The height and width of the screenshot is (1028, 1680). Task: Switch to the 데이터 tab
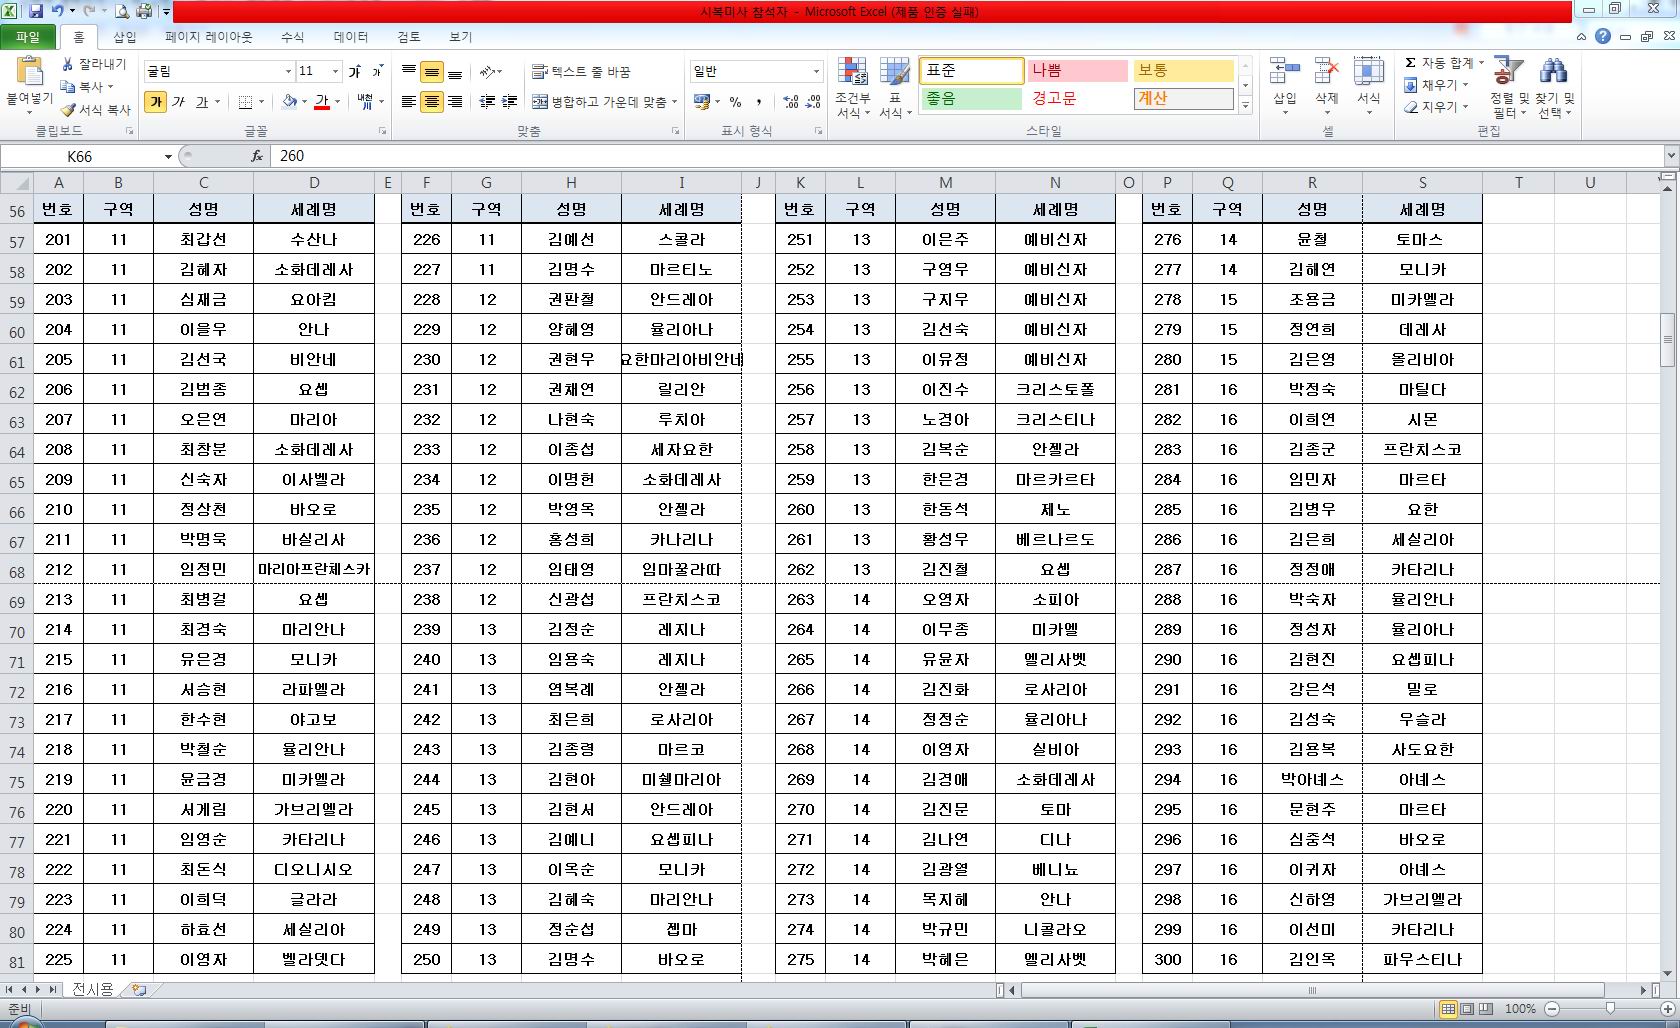[351, 37]
